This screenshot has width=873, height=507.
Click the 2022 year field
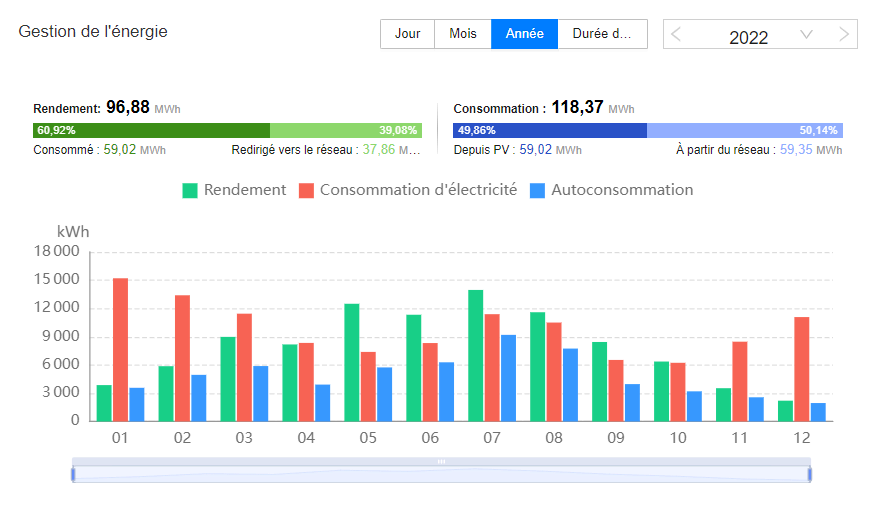click(748, 38)
